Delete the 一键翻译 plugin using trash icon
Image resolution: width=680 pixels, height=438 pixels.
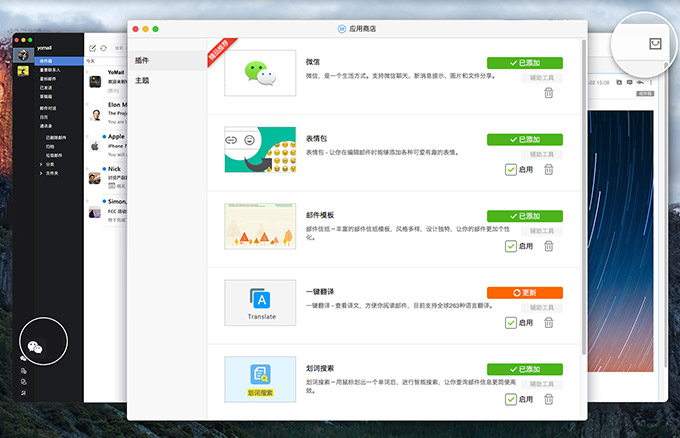coord(549,323)
